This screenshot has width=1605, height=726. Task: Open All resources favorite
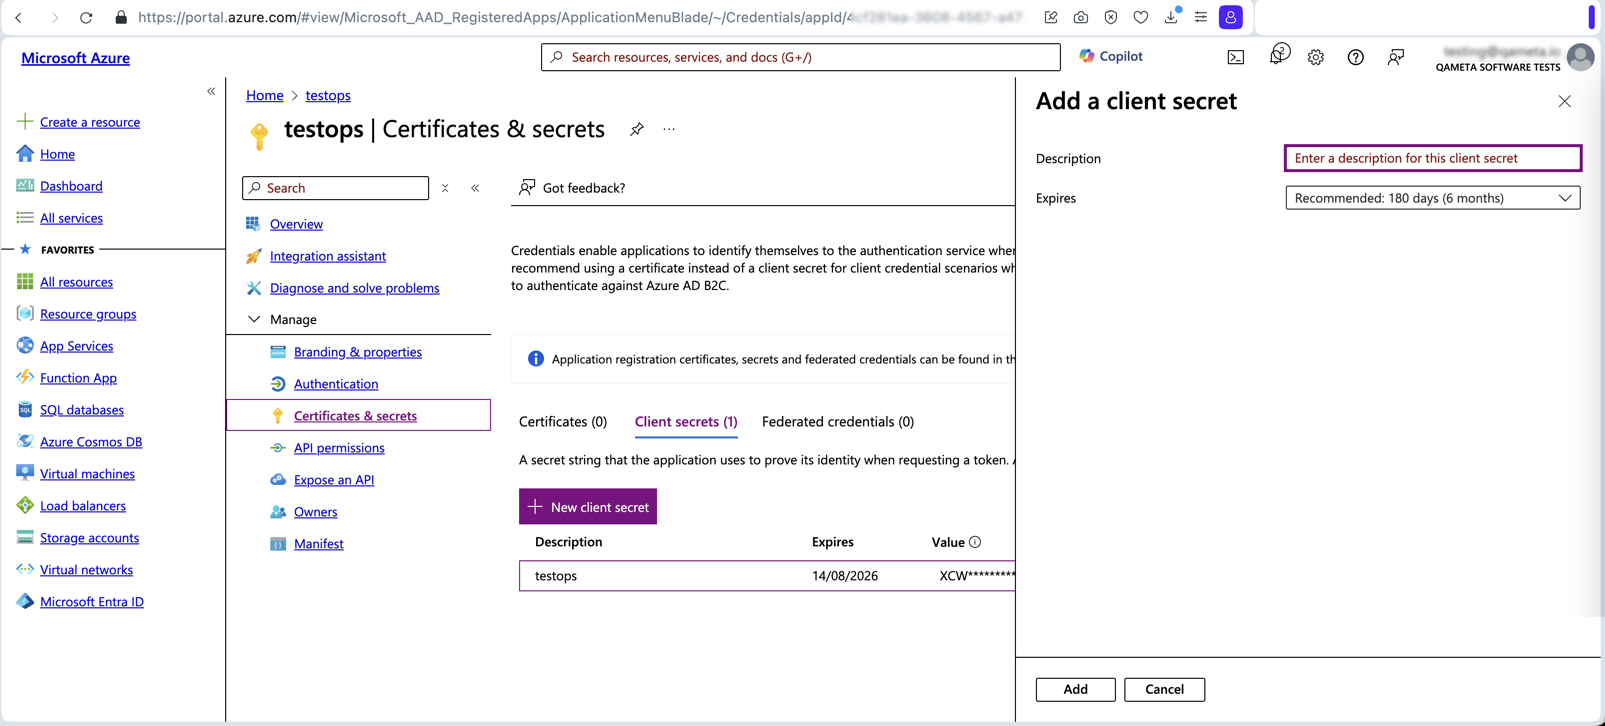(x=76, y=282)
